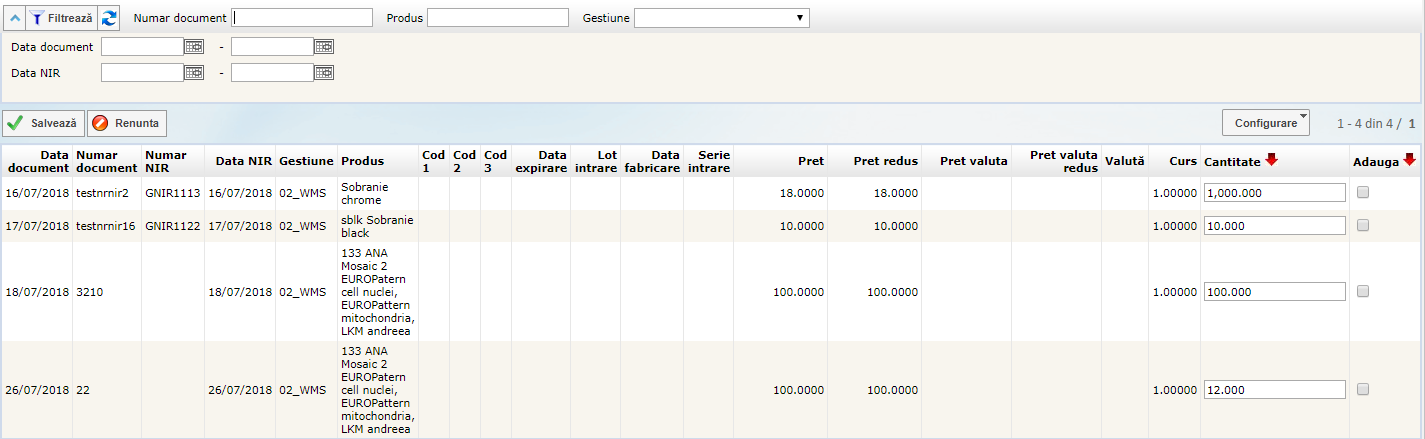This screenshot has height=439, width=1425.
Task: Edit Cantitate field showing 1,000.000
Action: point(1274,194)
